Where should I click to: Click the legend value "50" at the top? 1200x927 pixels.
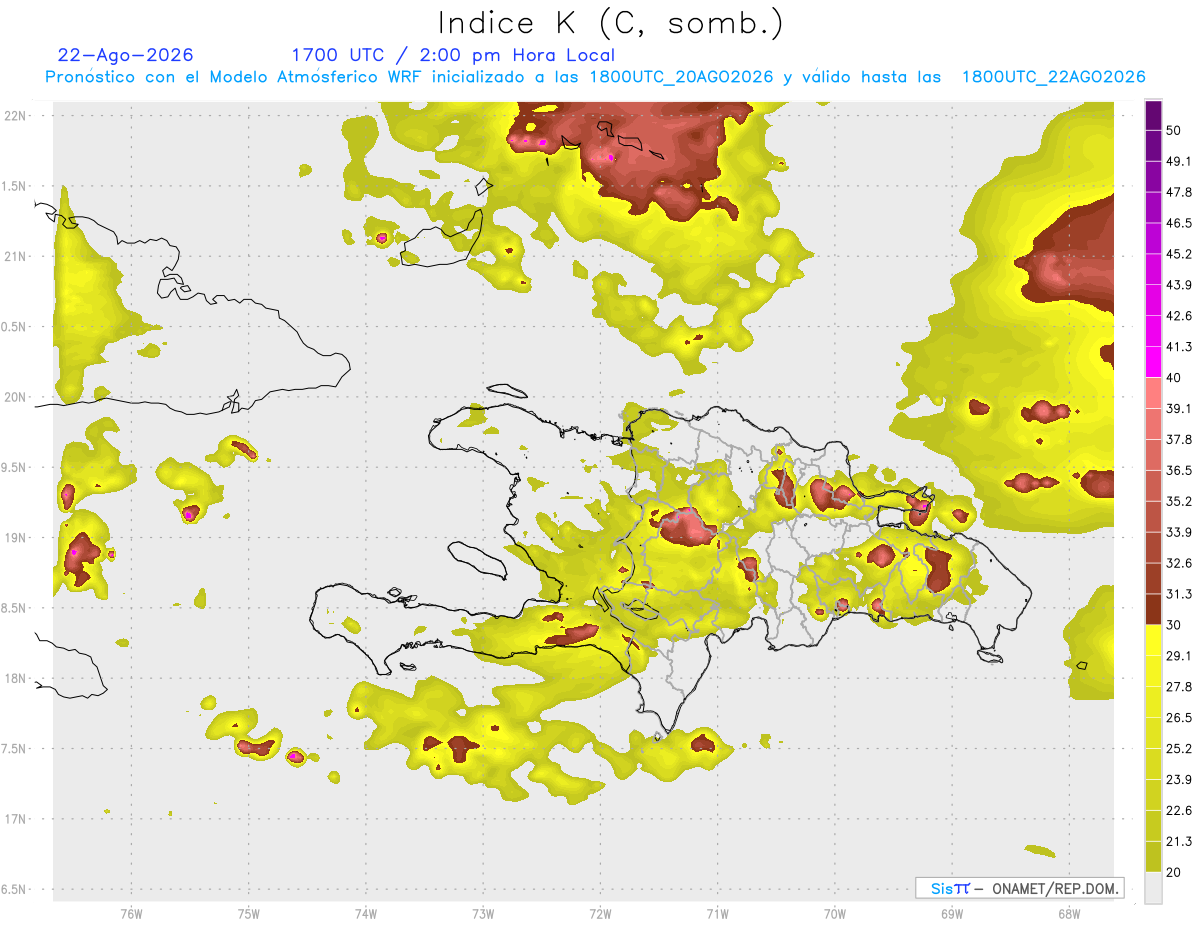pos(1174,130)
